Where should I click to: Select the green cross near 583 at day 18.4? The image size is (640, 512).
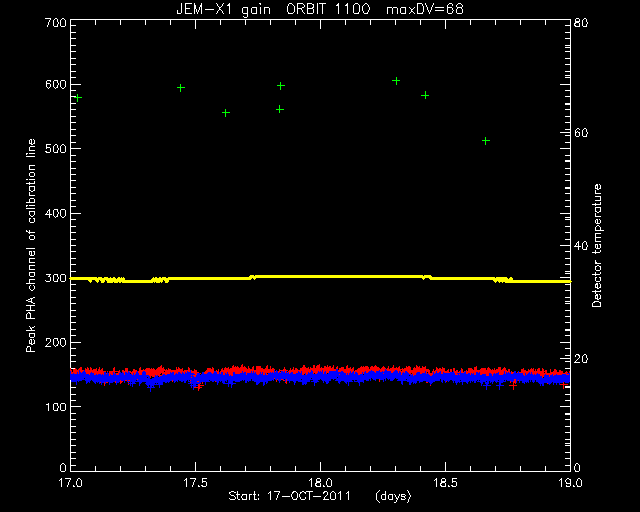425,95
